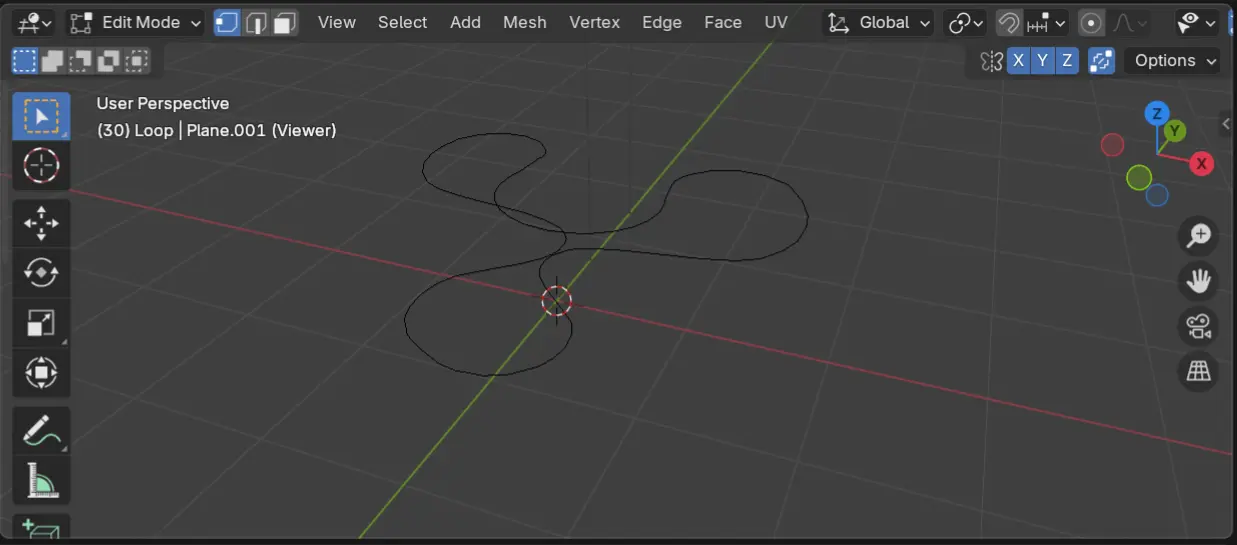This screenshot has width=1237, height=545.
Task: Open Global transform orientation dropdown
Action: [878, 23]
